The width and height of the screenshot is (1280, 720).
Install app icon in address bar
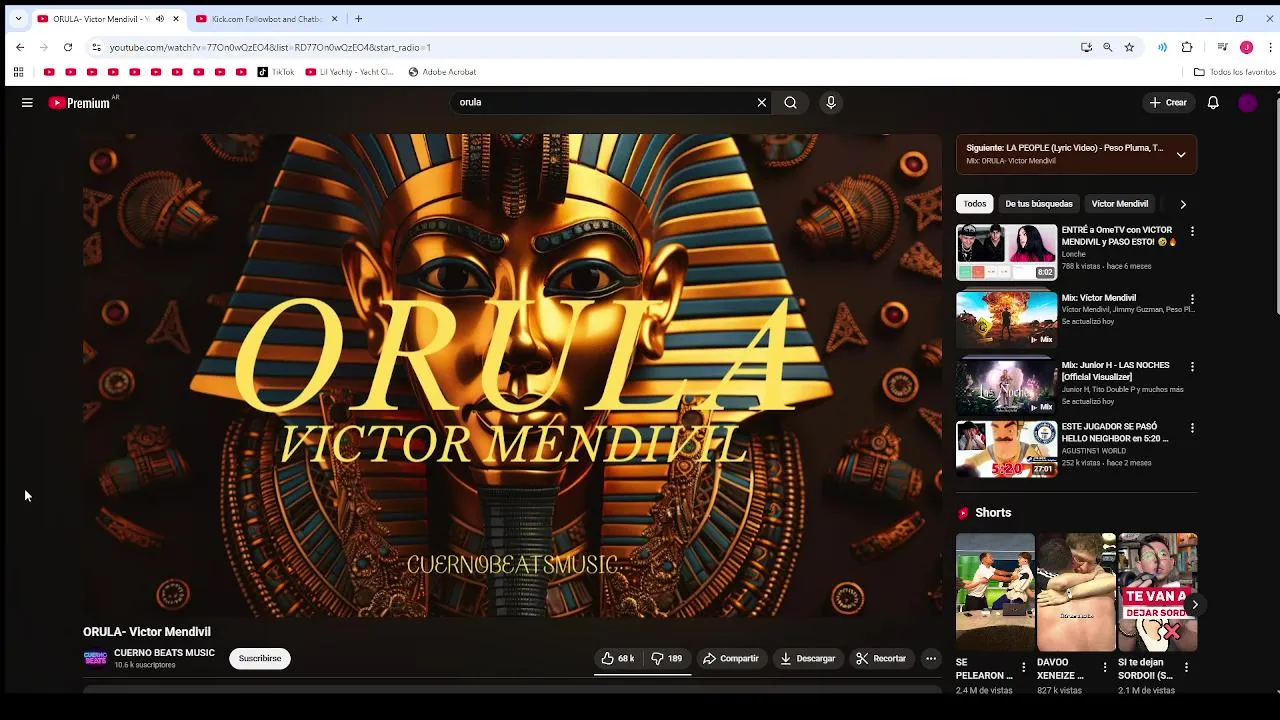point(1086,47)
